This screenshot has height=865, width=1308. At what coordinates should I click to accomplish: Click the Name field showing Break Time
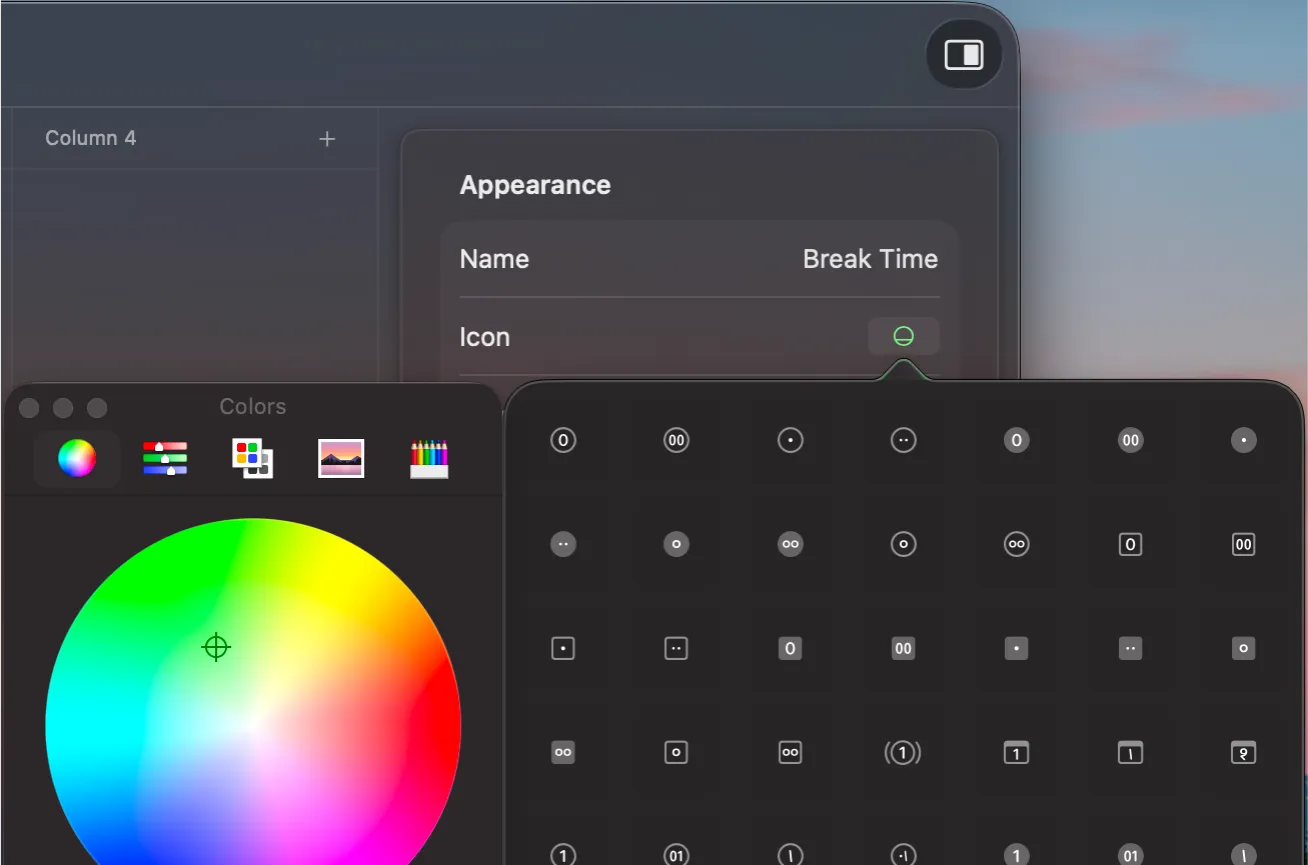(x=870, y=259)
